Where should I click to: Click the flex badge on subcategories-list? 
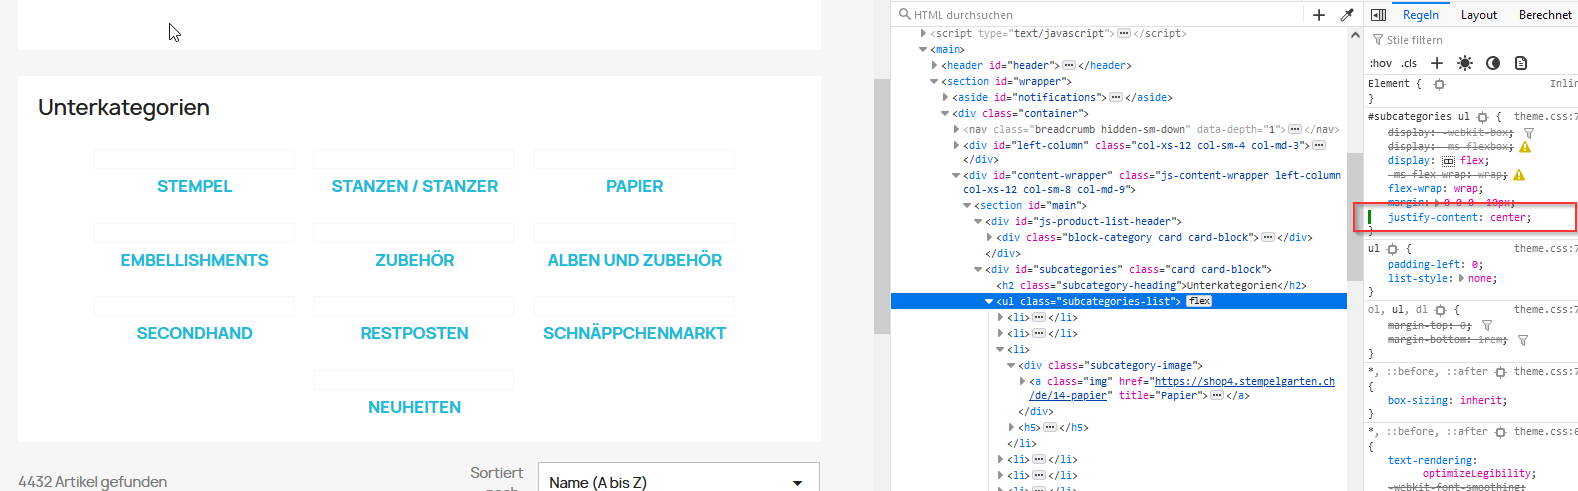[x=1199, y=301]
